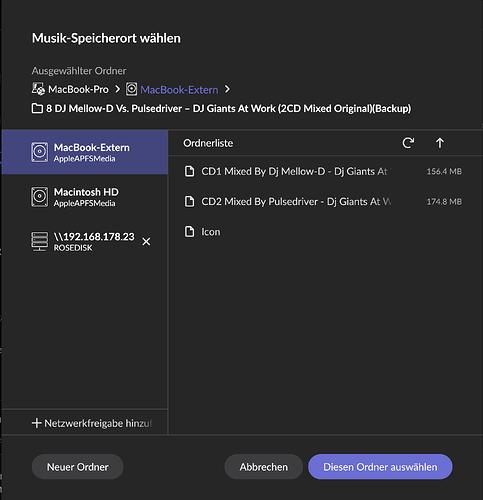Click the Icon file's document icon

(189, 232)
